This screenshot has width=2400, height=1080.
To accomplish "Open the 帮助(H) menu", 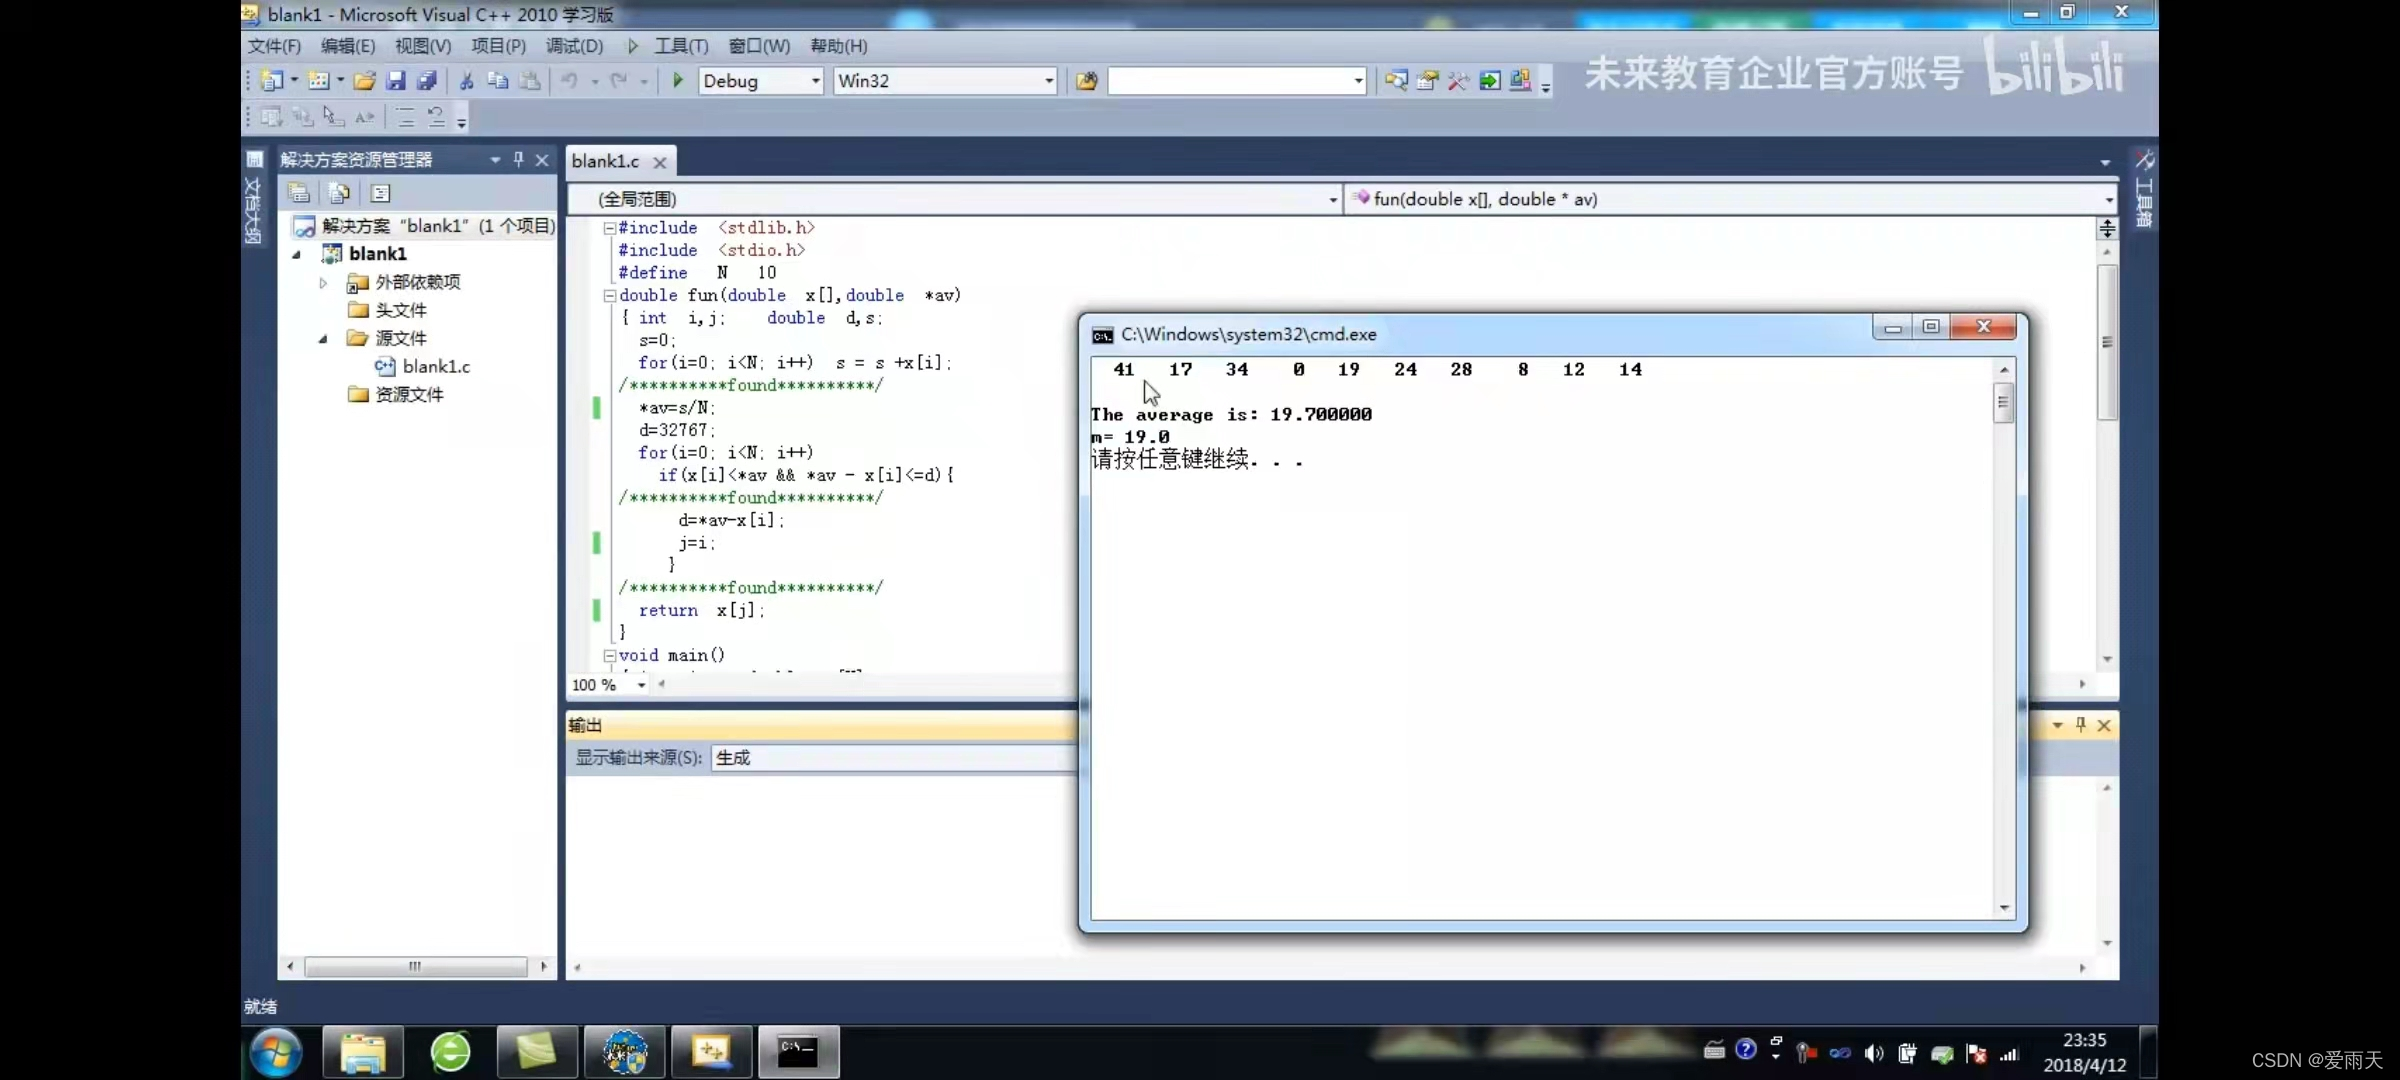I will tap(838, 46).
